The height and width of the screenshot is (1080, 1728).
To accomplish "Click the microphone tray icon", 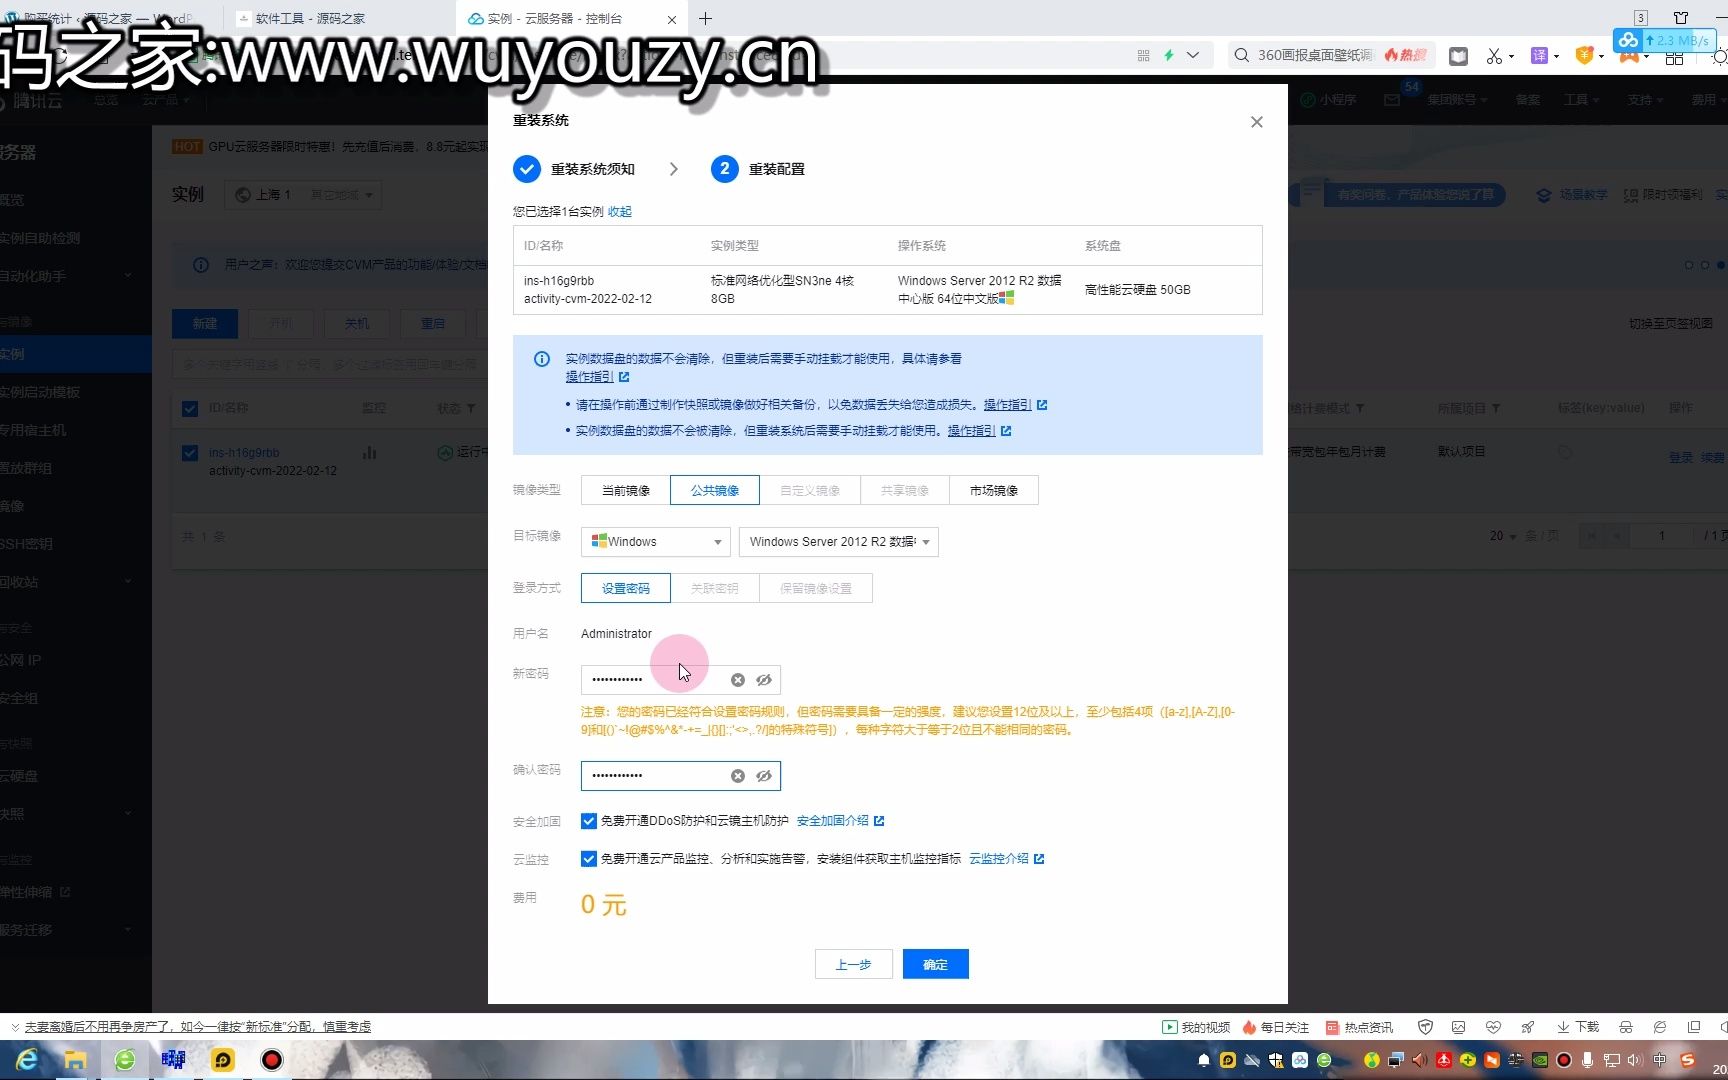I will pos(1587,1060).
